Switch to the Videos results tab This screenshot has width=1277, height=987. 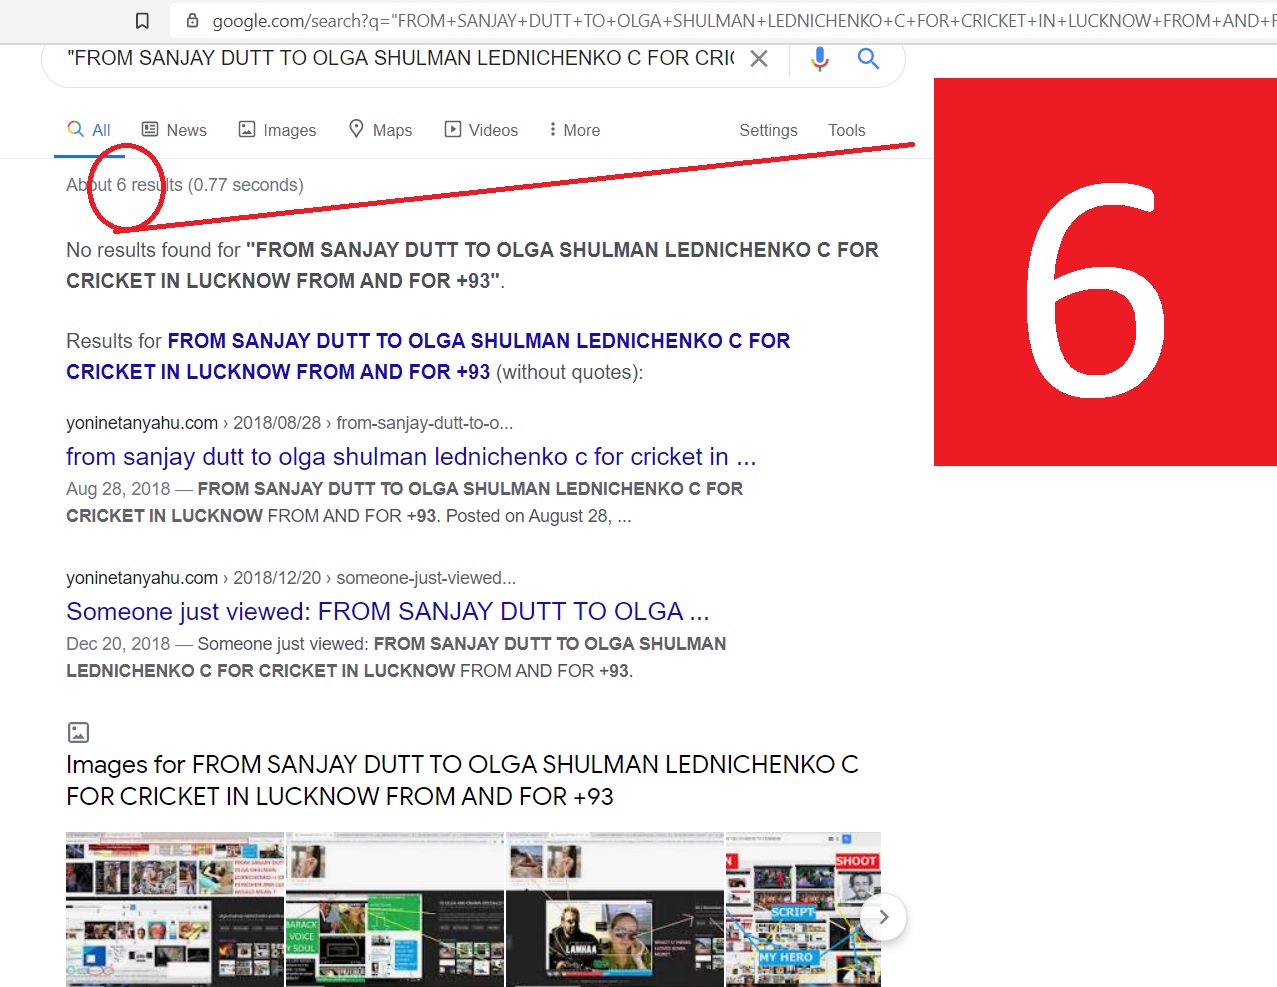click(481, 130)
